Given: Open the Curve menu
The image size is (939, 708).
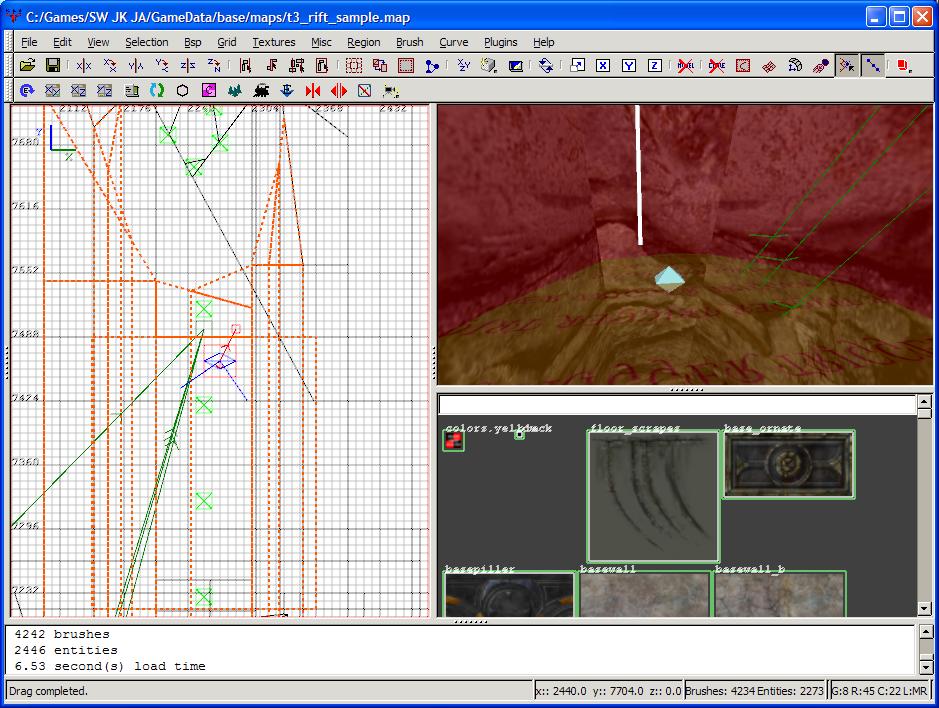Looking at the screenshot, I should (454, 42).
